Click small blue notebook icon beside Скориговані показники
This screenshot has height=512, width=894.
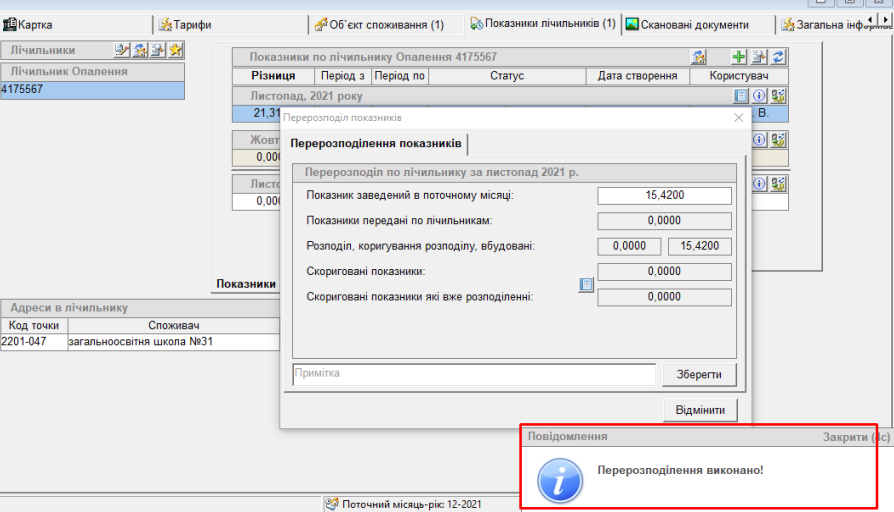pyautogui.click(x=586, y=285)
